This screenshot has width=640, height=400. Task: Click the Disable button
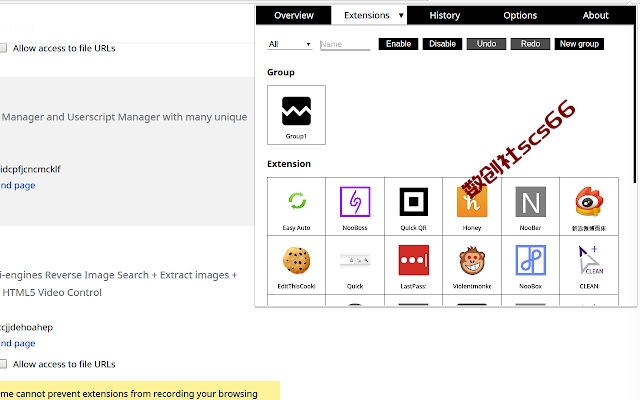point(442,44)
